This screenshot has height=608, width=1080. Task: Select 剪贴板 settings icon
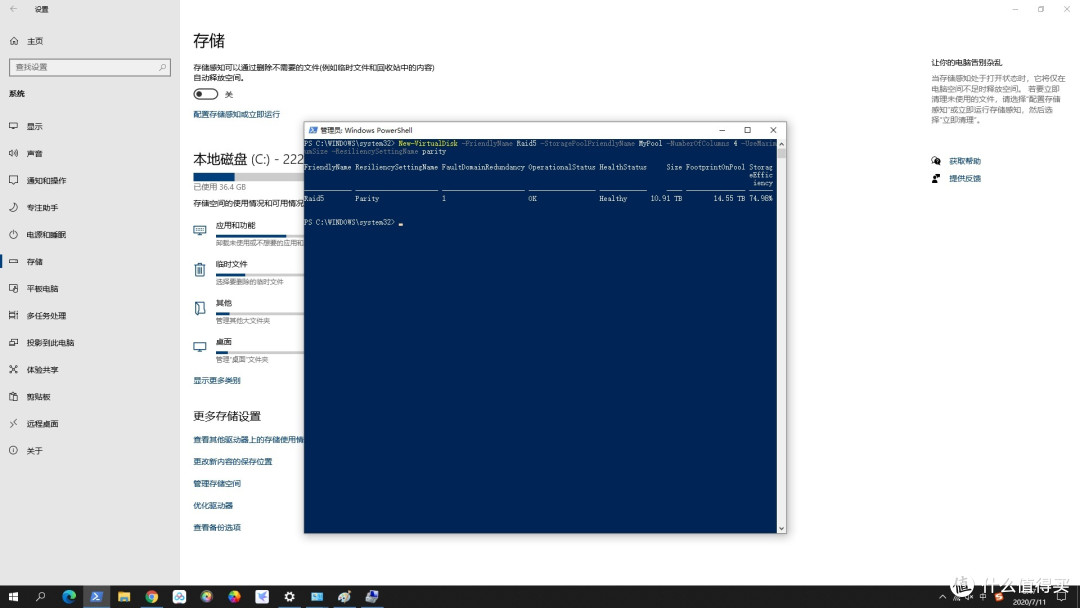(x=35, y=396)
